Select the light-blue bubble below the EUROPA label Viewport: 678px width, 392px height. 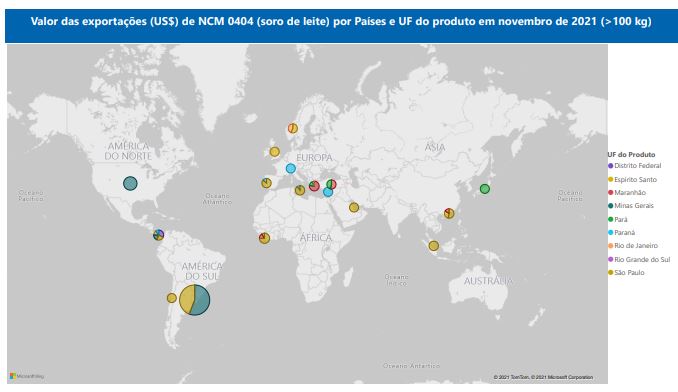pos(291,168)
